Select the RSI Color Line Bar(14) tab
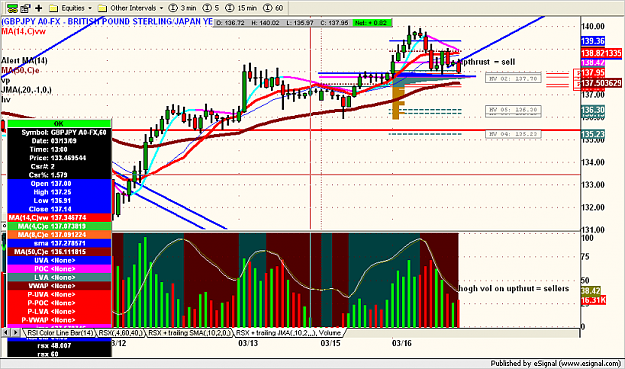625x369 pixels. (60, 332)
